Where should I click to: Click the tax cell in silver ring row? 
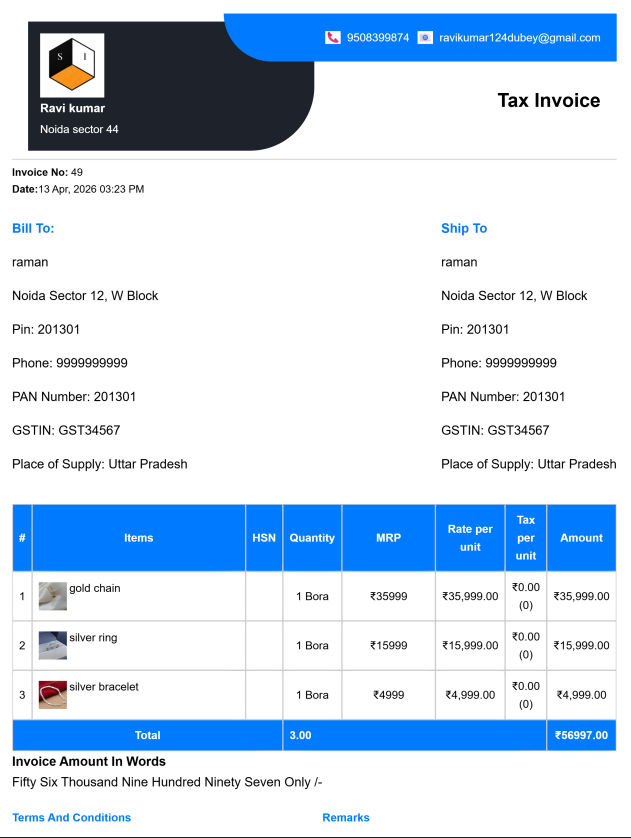(x=526, y=645)
